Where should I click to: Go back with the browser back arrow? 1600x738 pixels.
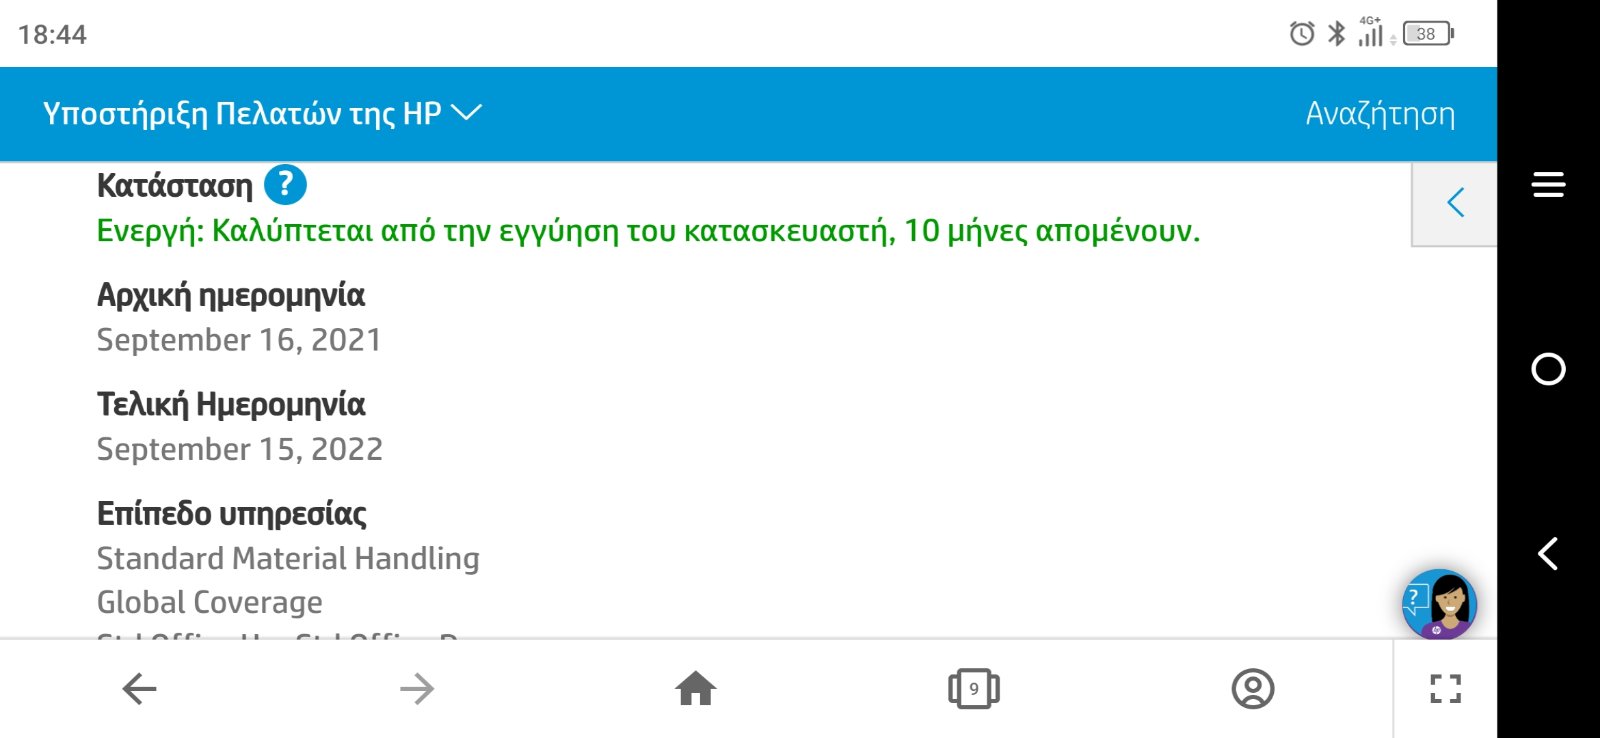click(x=139, y=689)
